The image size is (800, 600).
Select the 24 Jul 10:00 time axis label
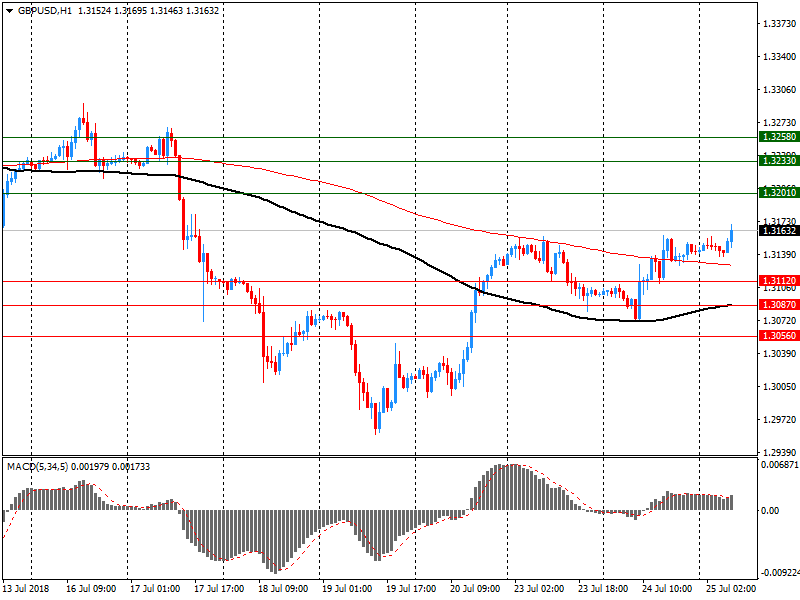pos(667,589)
